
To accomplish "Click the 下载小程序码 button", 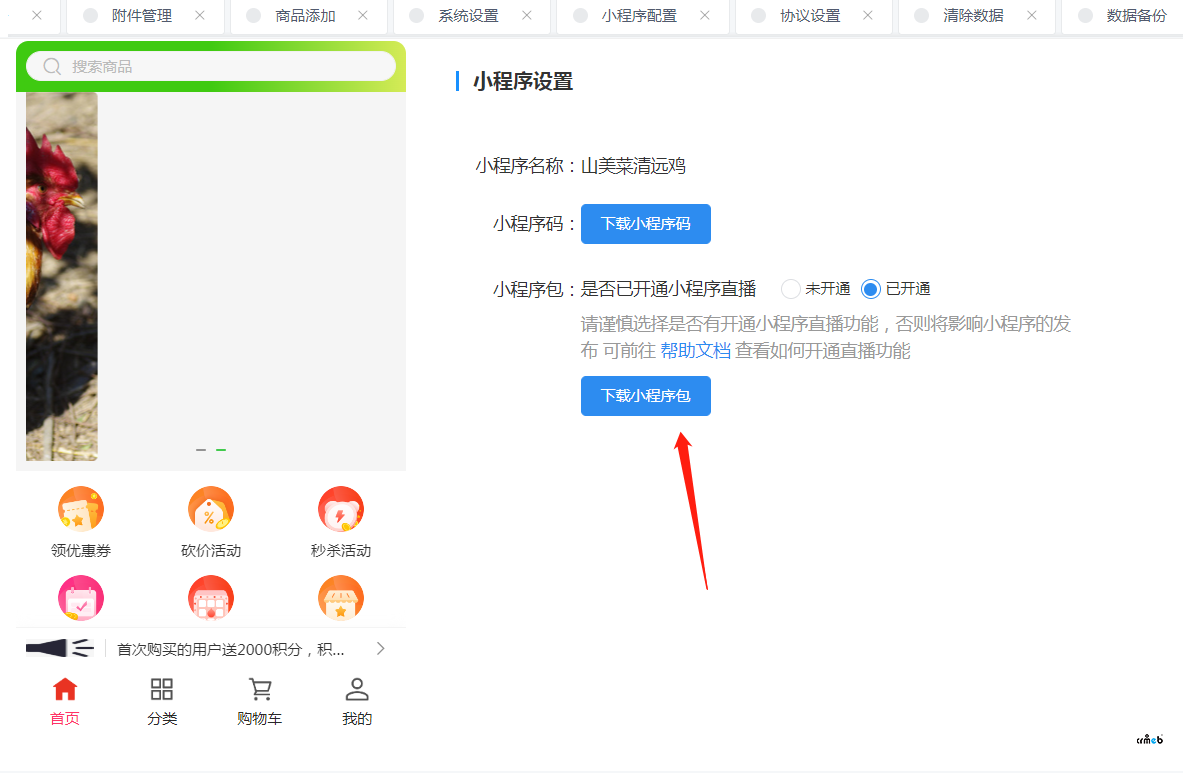I will [x=645, y=223].
